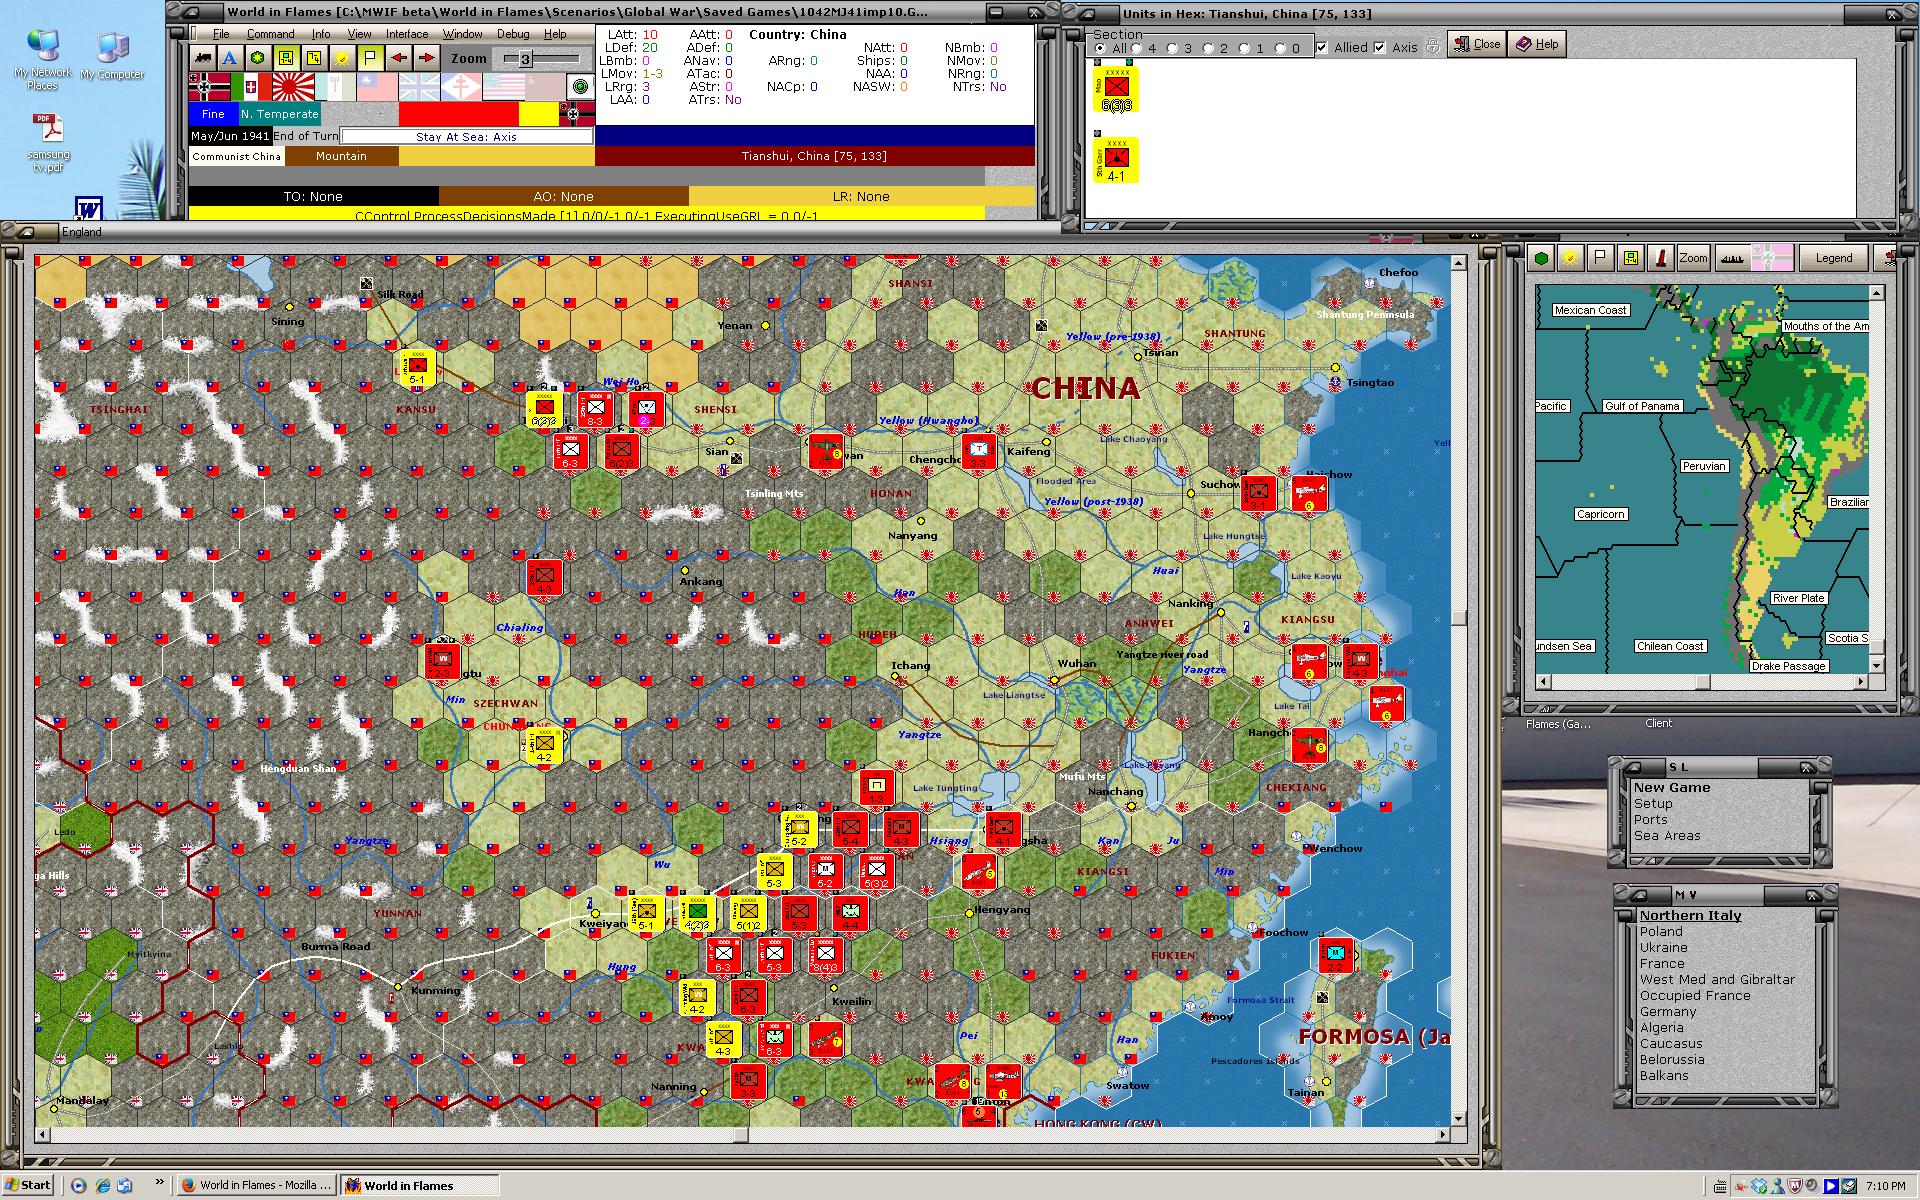
Task: Select Setup in the S L list
Action: (1653, 804)
